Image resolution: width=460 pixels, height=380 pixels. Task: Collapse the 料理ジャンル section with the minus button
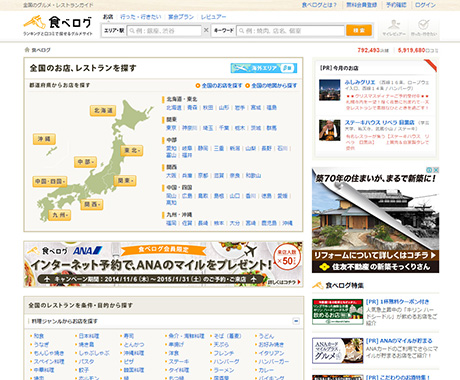pyautogui.click(x=296, y=321)
